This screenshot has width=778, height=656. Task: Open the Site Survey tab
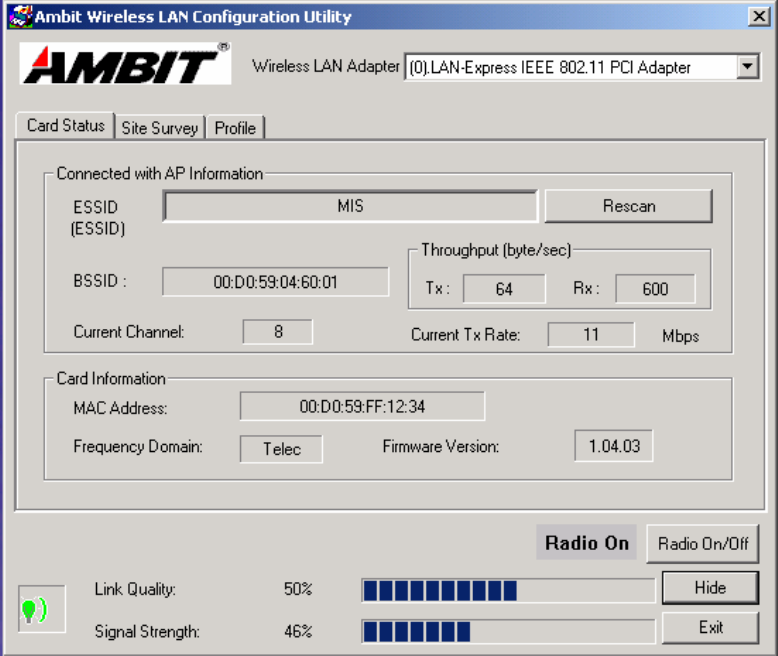[160, 128]
